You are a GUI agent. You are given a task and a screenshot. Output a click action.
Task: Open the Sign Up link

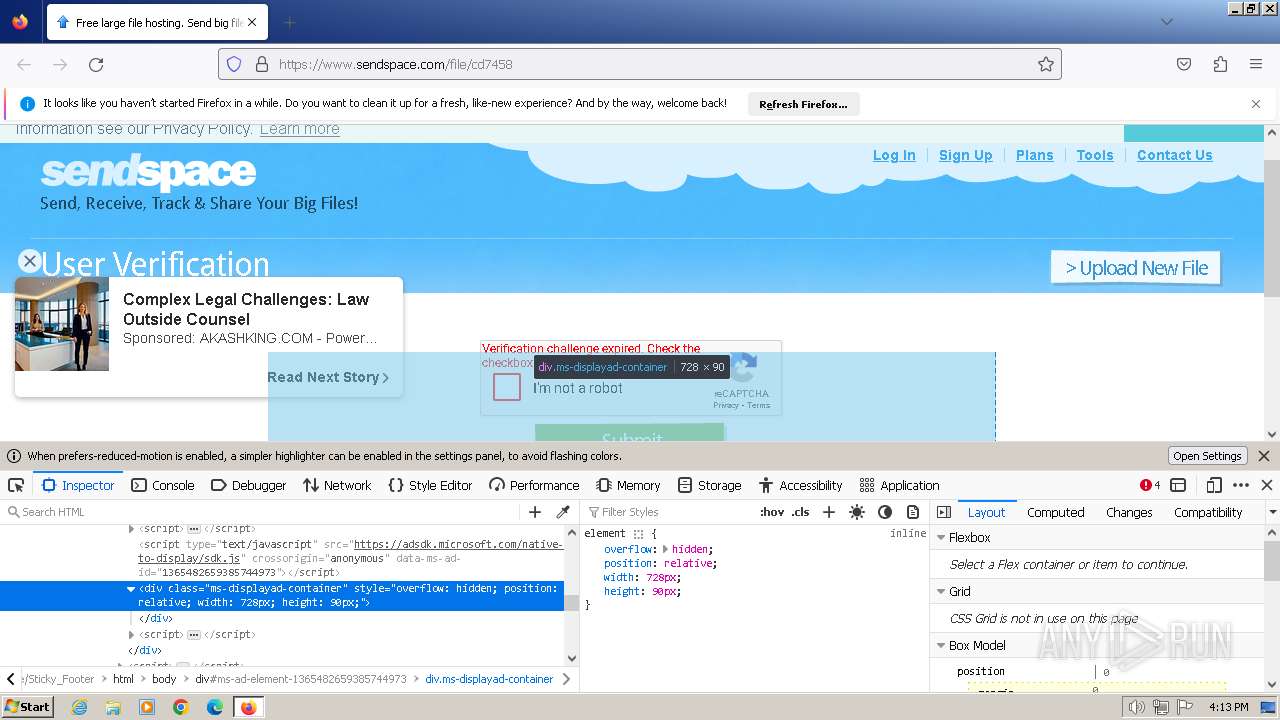[966, 155]
